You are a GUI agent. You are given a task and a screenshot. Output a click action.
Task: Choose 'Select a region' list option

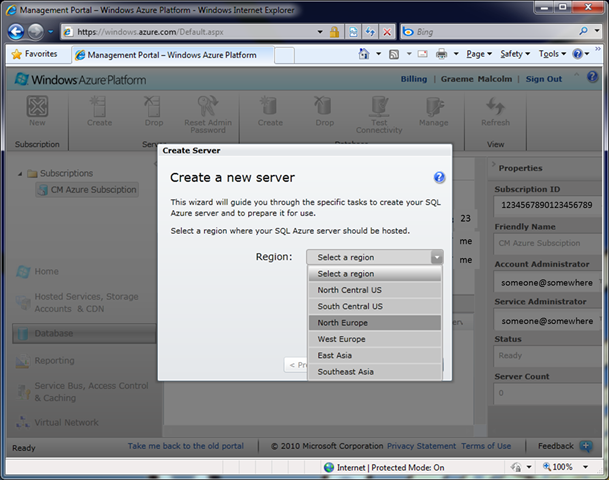375,274
